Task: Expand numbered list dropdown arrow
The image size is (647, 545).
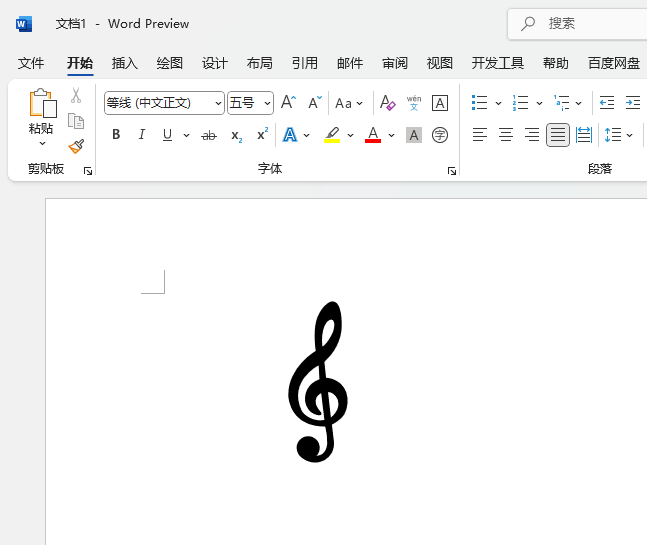Action: (x=539, y=103)
